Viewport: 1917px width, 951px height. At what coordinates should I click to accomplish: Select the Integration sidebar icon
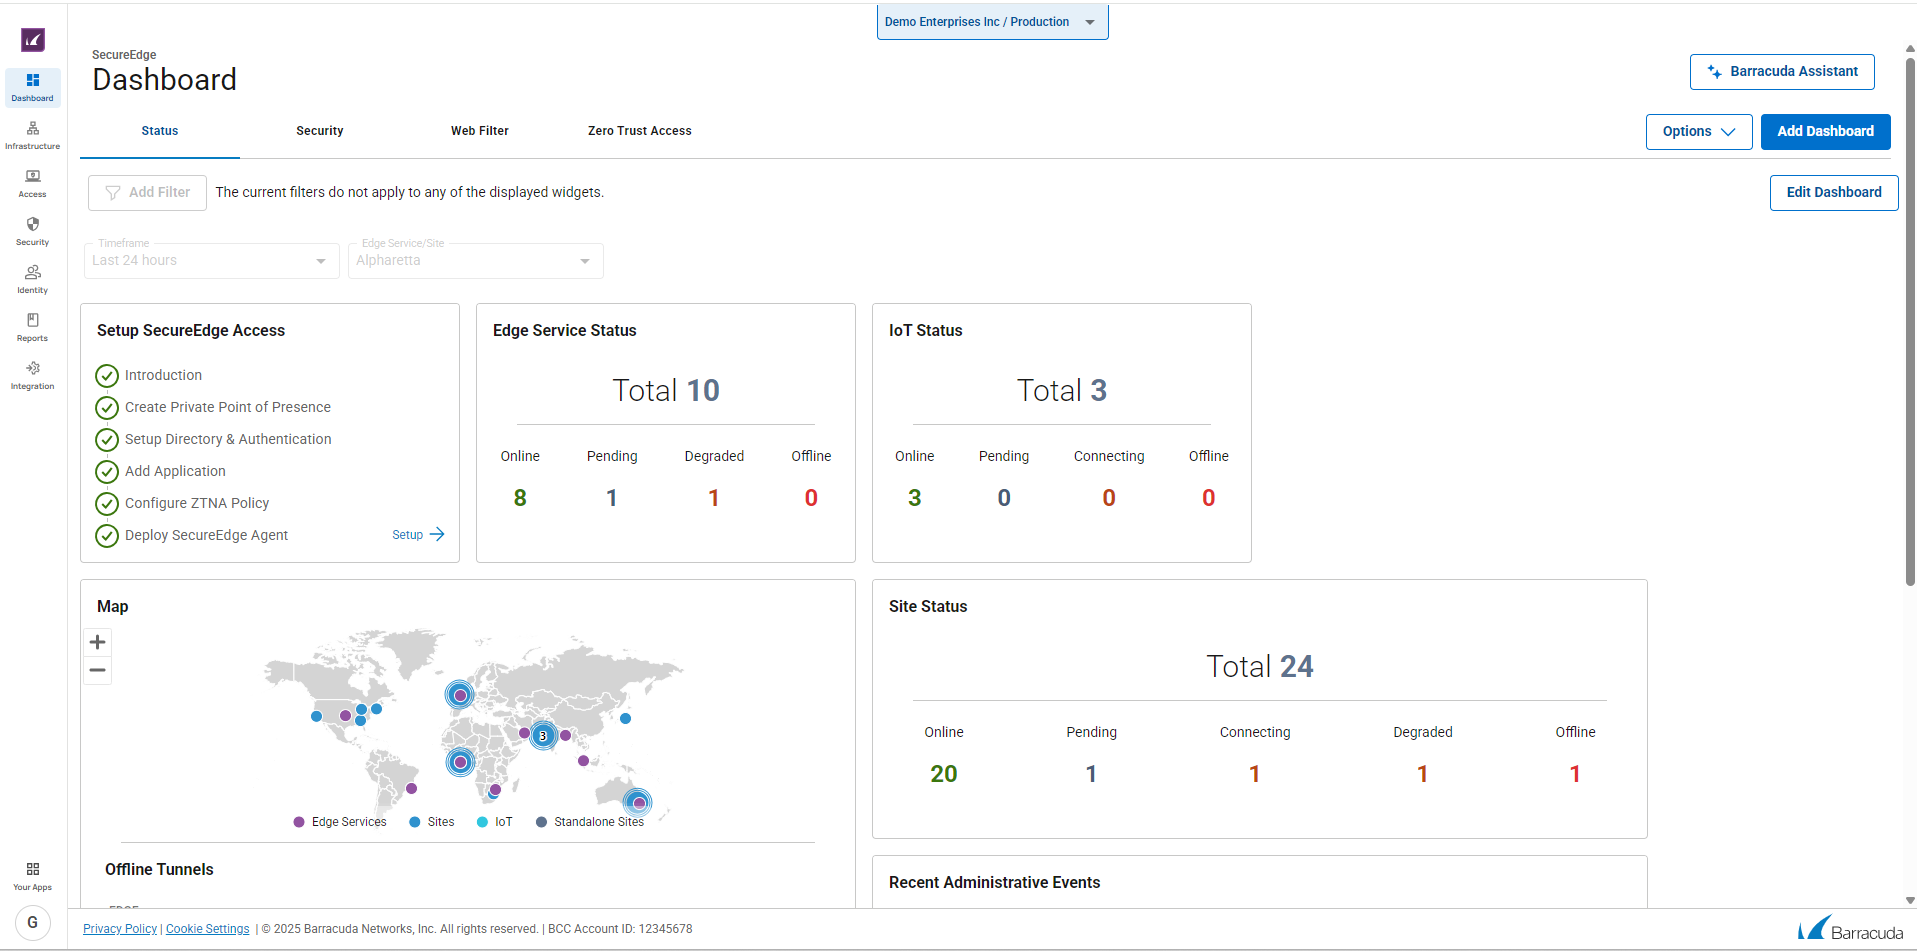coord(32,374)
